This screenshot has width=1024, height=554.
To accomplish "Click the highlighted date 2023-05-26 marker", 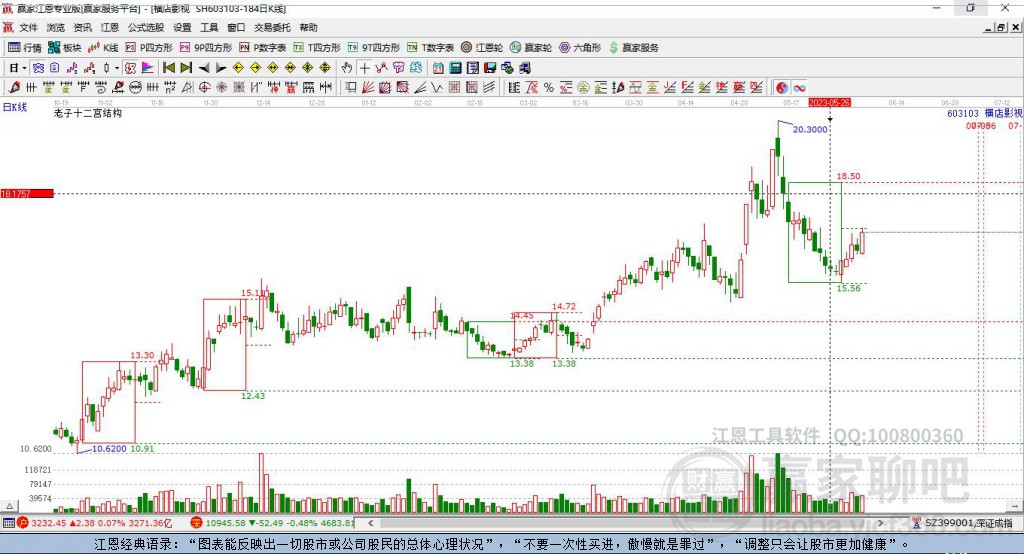I will tap(829, 103).
